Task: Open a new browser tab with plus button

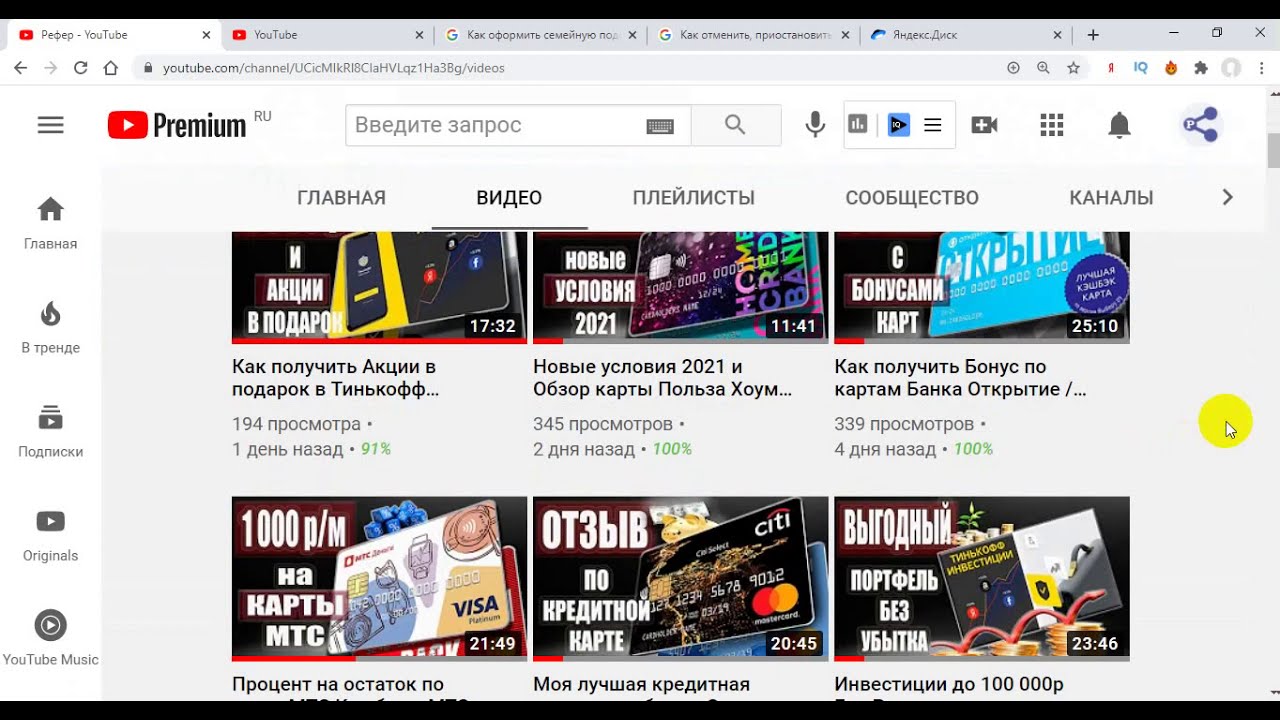Action: [1093, 35]
